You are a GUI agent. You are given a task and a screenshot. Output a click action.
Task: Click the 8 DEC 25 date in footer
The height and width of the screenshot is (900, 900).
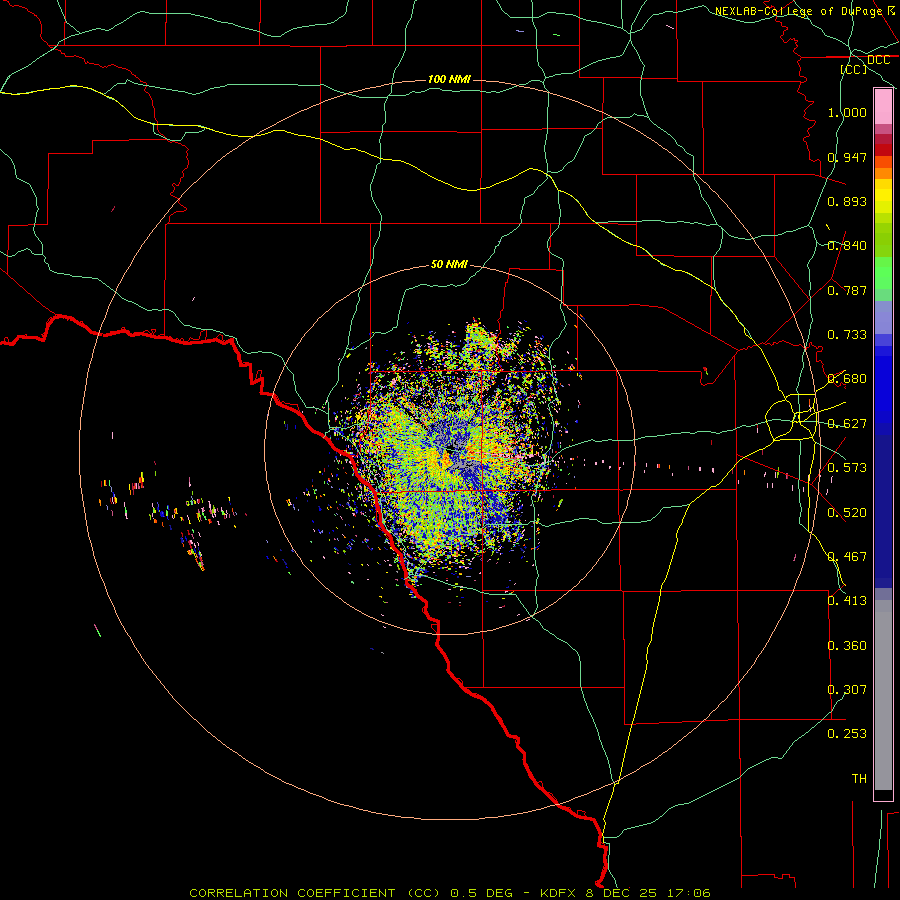click(x=621, y=893)
